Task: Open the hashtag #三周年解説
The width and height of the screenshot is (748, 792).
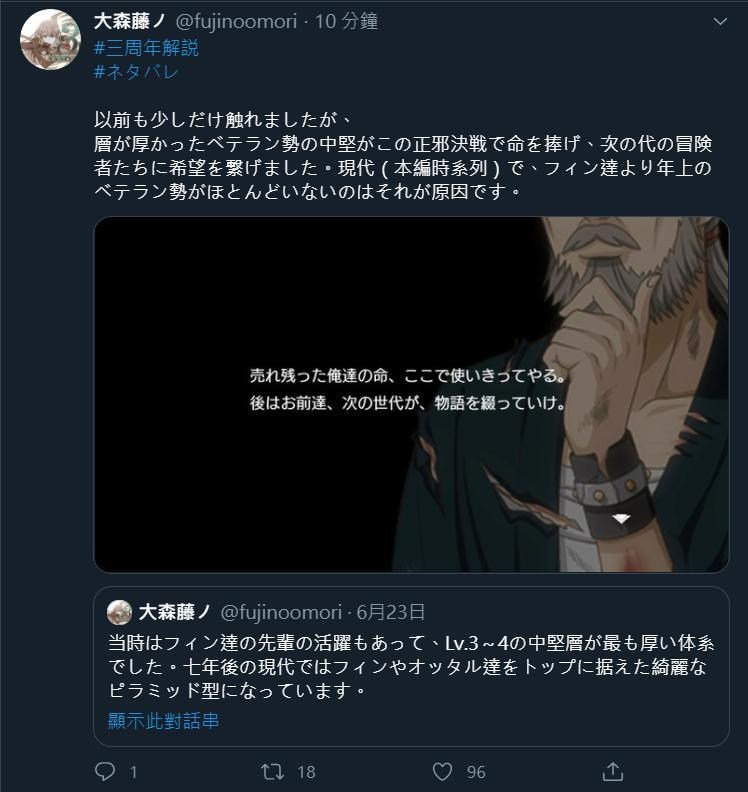Action: [146, 48]
